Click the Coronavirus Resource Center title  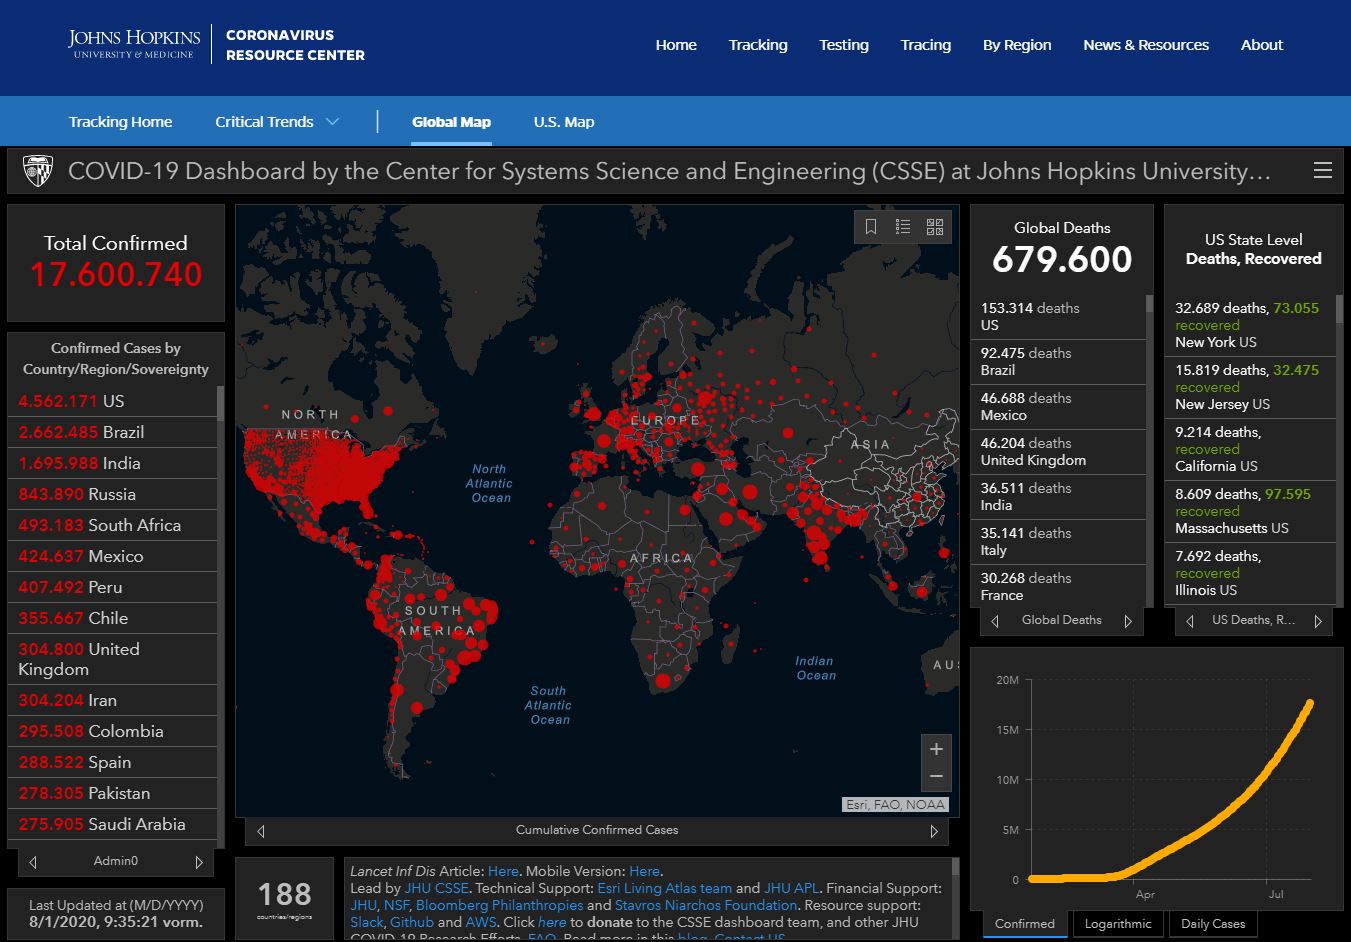point(295,45)
